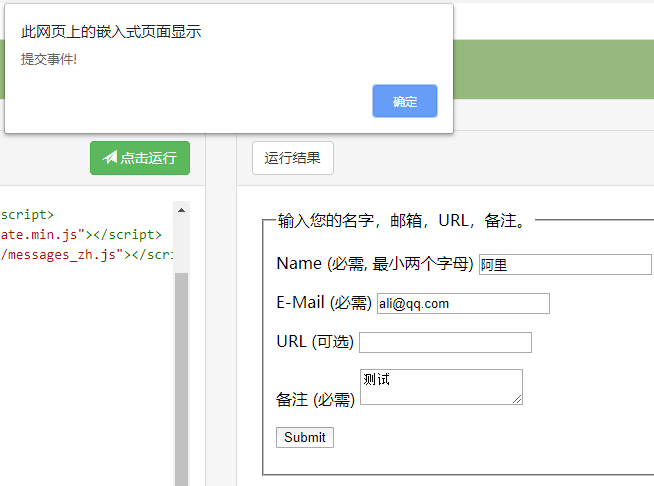The image size is (654, 486).
Task: Click the 备注 textarea containing 测试
Action: pos(441,387)
